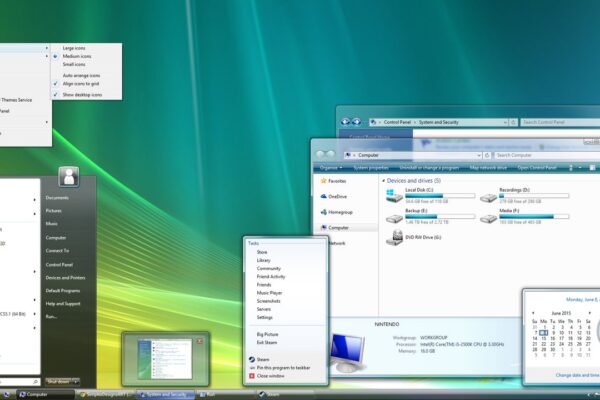600x400 pixels.
Task: Open the Recordings (D:) drive icon
Action: click(487, 194)
